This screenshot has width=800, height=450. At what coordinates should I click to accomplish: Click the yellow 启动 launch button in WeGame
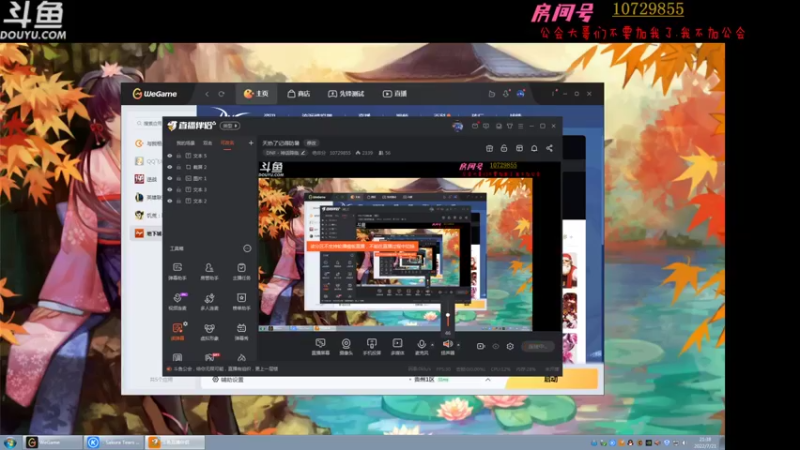(x=552, y=379)
